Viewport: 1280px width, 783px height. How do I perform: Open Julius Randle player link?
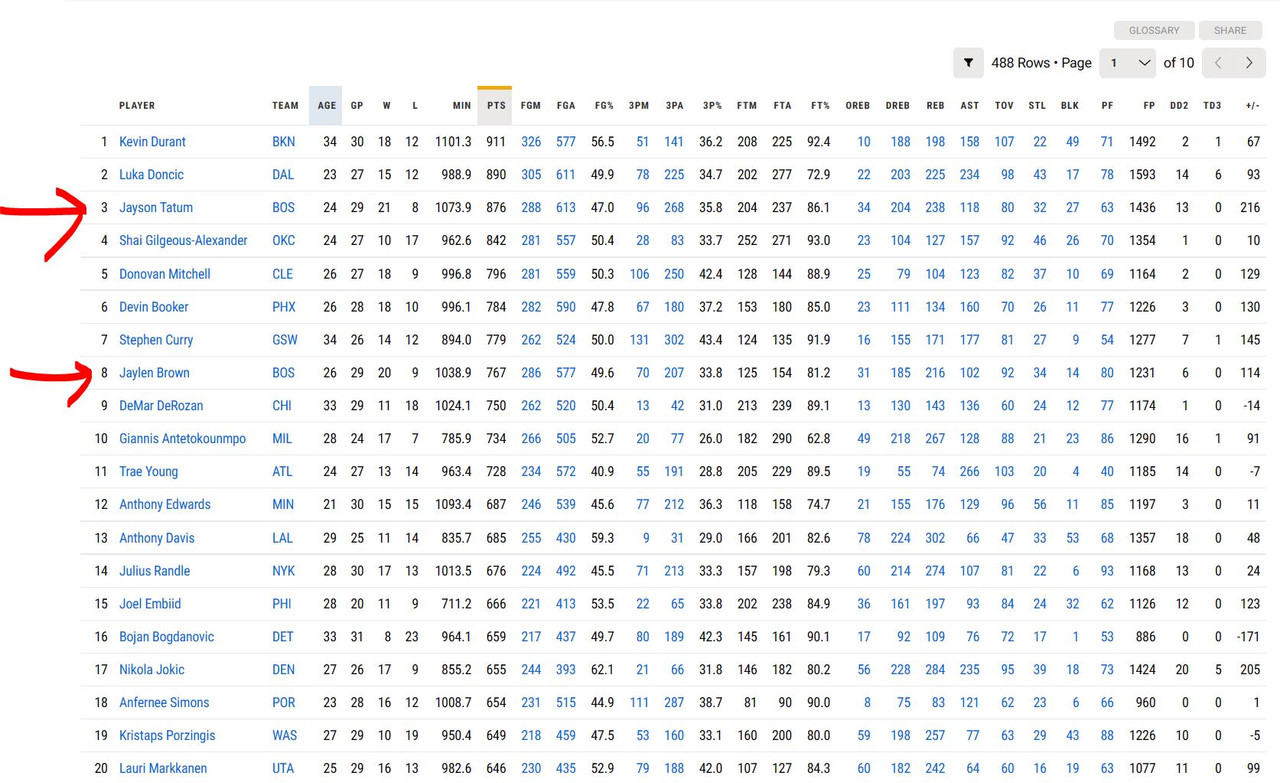[x=154, y=571]
